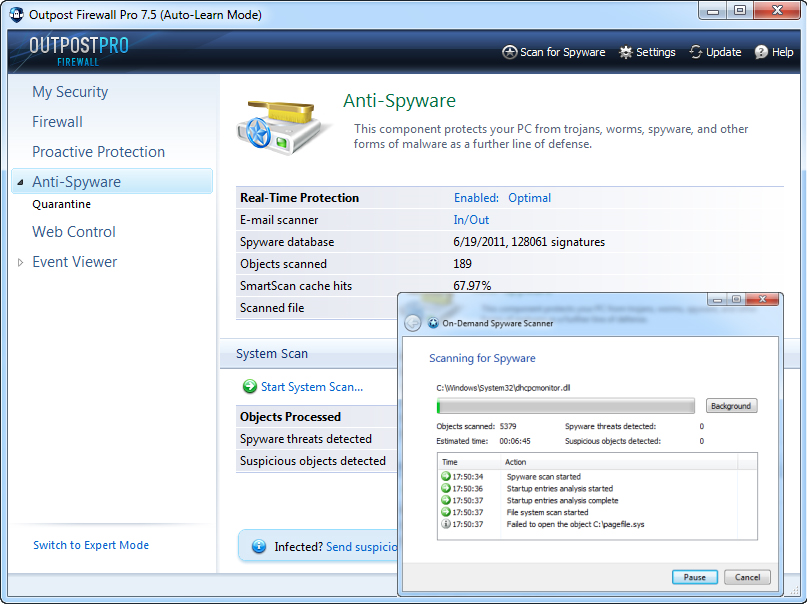Open the Firewall section
807x604 pixels.
point(57,122)
